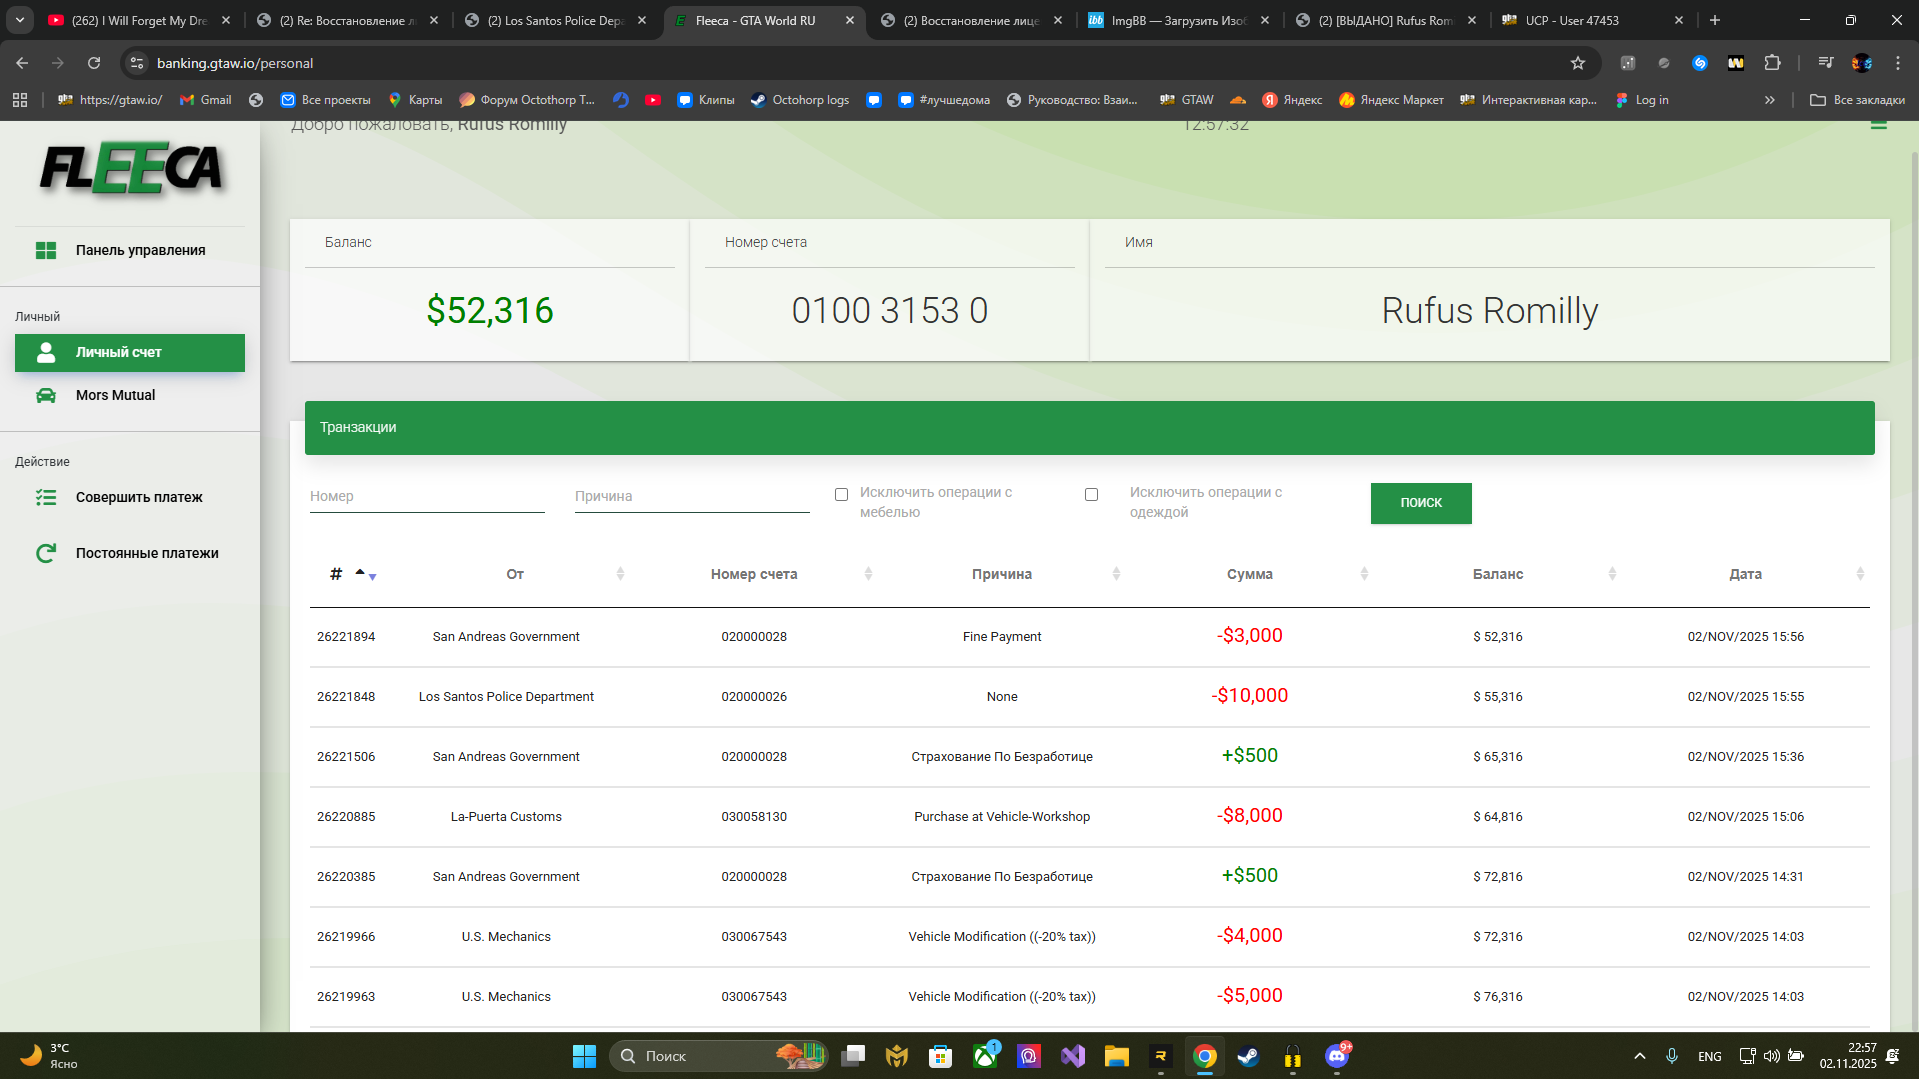Viewport: 1919px width, 1079px height.
Task: Select transaction number 26220885
Action: click(x=346, y=817)
